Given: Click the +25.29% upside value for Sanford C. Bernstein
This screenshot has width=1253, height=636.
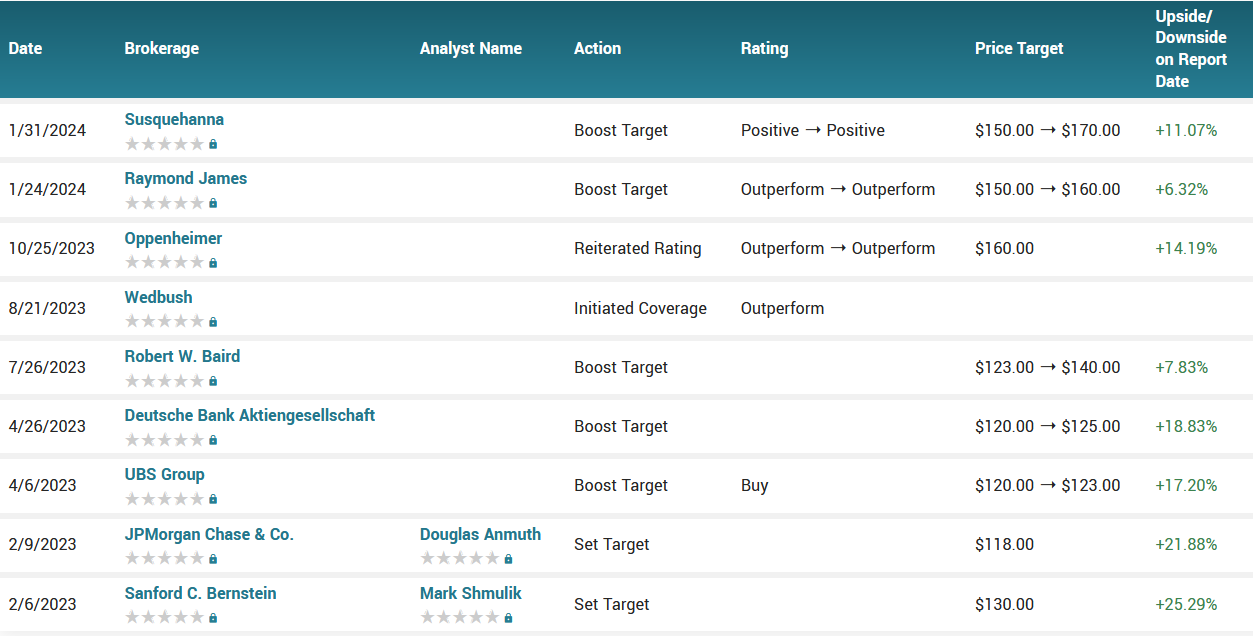Looking at the screenshot, I should (1185, 604).
